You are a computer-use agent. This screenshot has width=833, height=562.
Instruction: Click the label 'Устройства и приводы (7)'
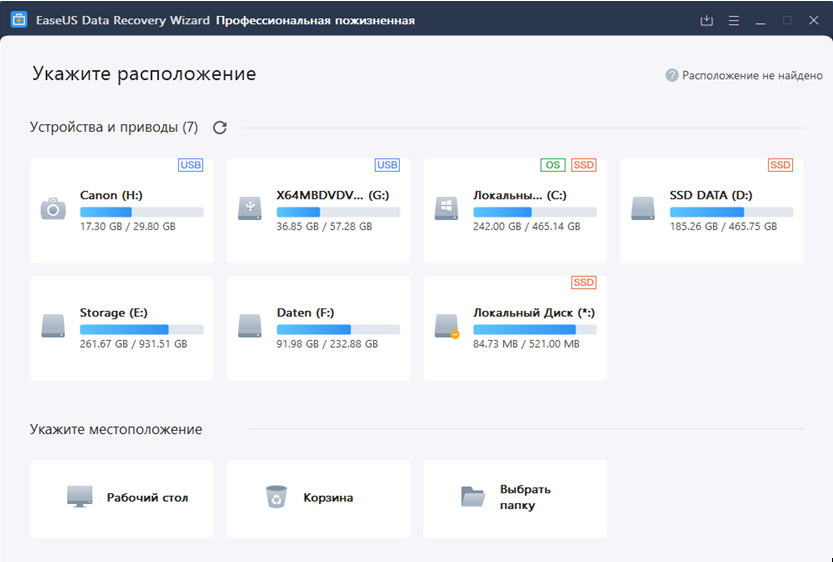(114, 127)
